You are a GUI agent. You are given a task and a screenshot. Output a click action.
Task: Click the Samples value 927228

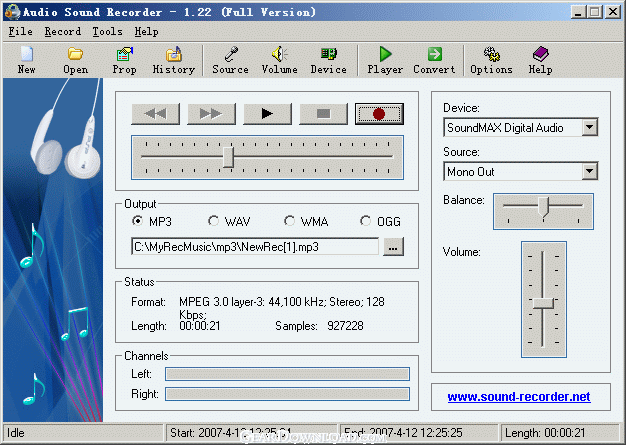(x=345, y=326)
